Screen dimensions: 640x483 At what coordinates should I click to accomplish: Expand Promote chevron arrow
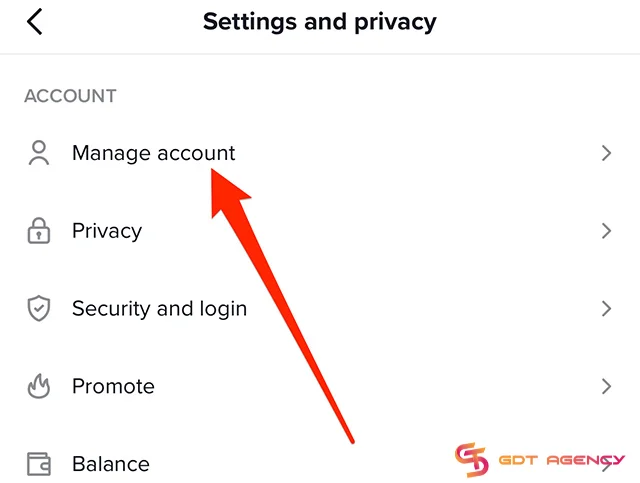tap(605, 386)
